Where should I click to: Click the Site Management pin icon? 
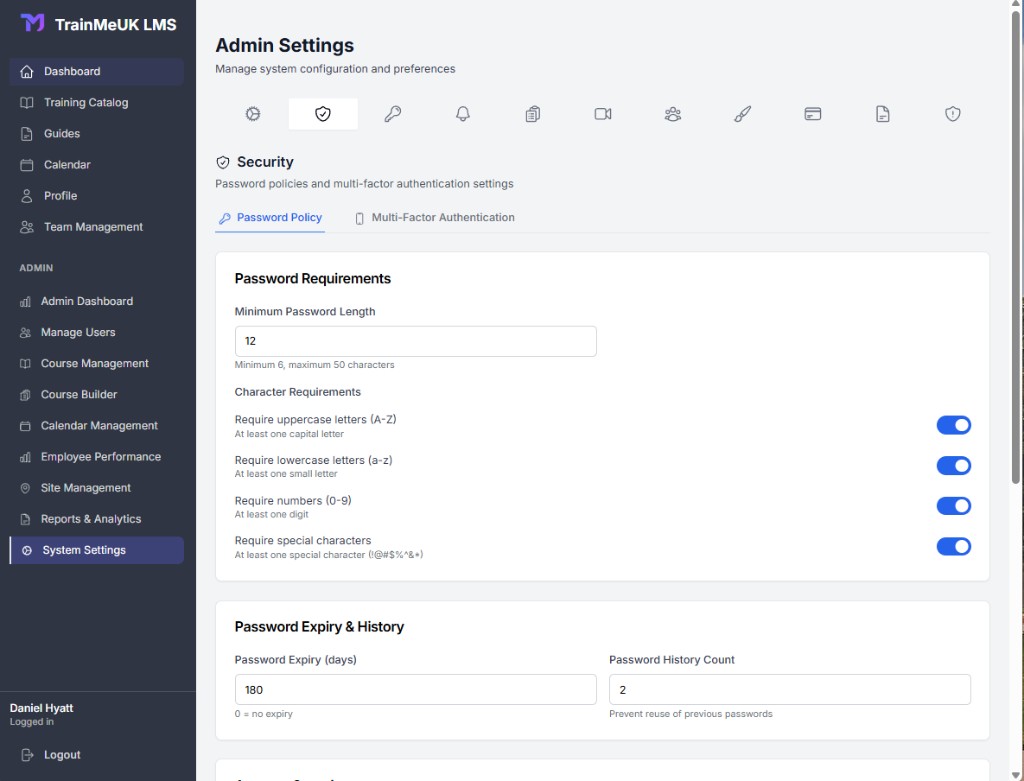tap(25, 488)
